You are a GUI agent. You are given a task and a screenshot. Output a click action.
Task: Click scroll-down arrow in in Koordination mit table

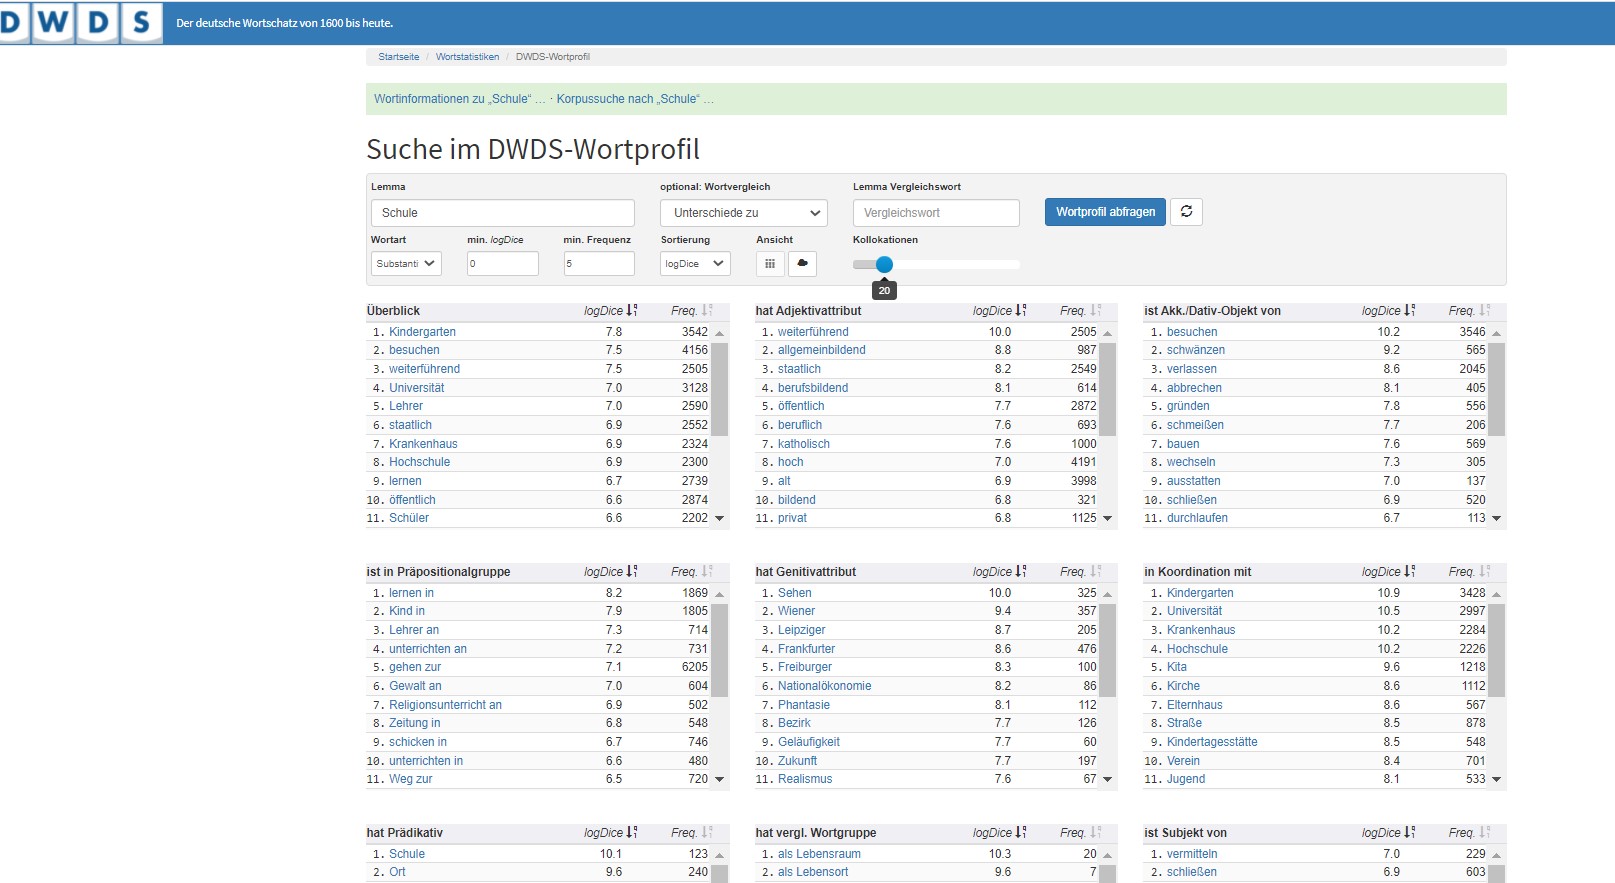(1496, 779)
